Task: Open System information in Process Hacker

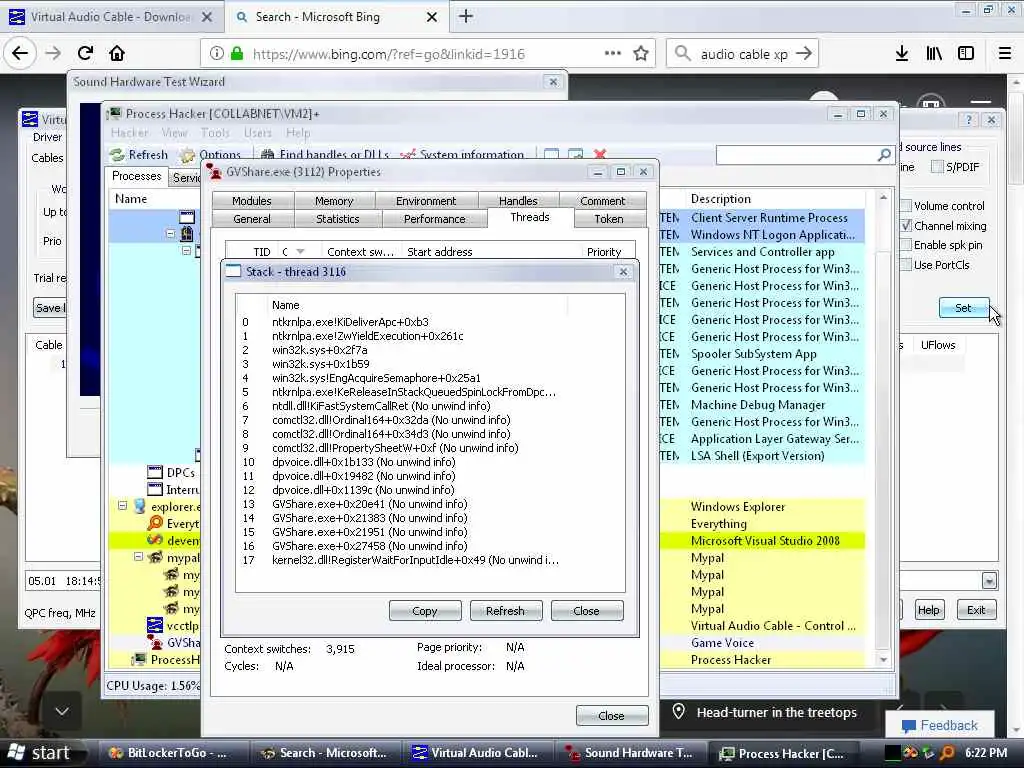Action: [462, 155]
